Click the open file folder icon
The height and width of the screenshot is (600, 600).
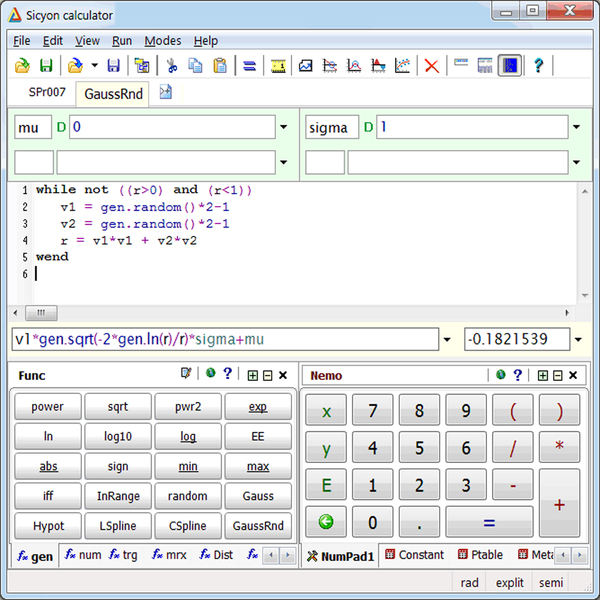tap(22, 65)
